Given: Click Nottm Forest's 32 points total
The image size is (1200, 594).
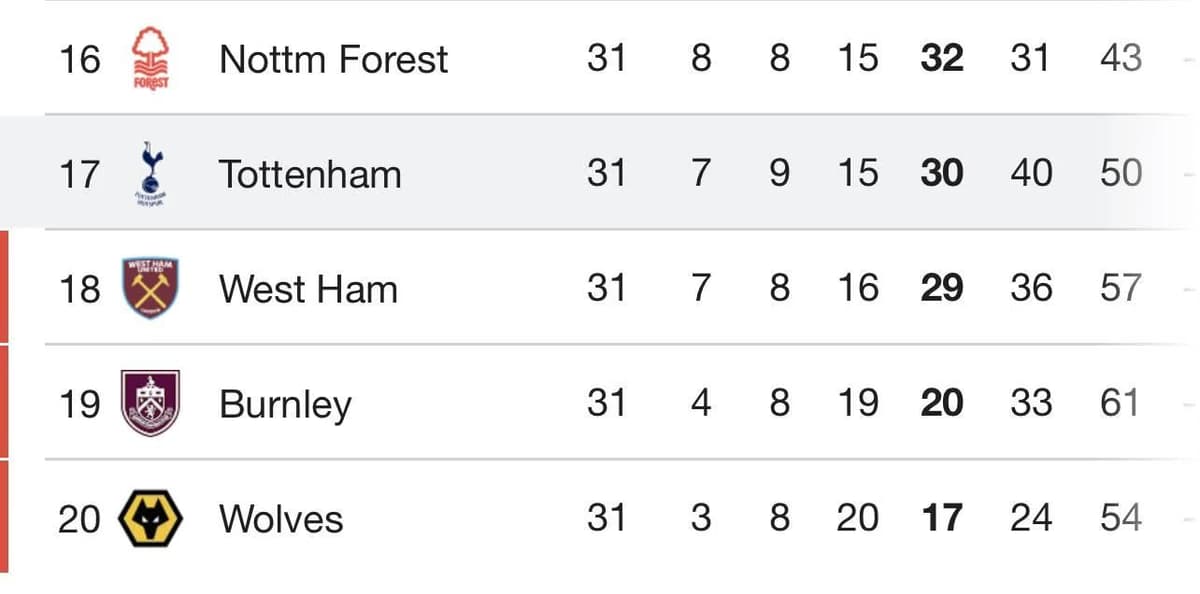Looking at the screenshot, I should click(x=942, y=59).
